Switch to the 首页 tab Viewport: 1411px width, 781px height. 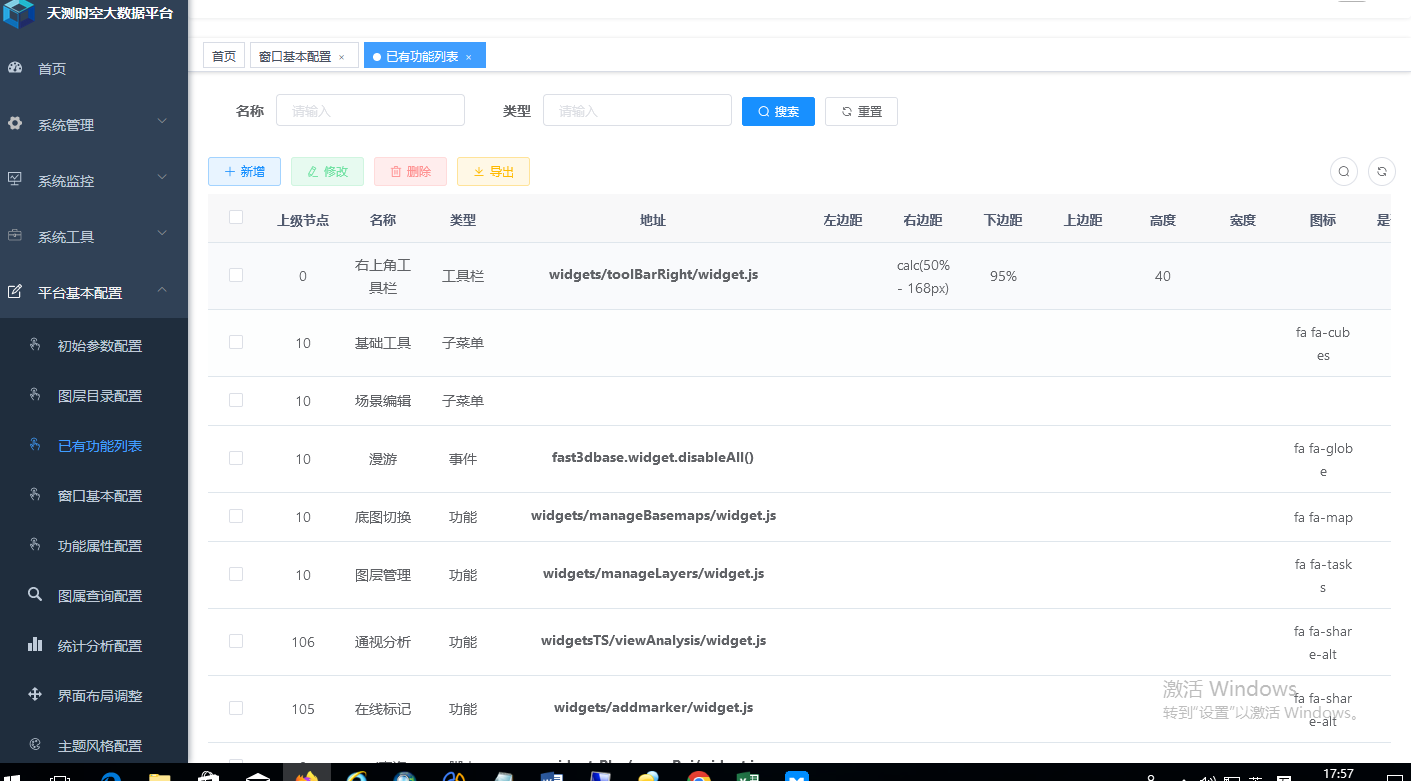(223, 55)
